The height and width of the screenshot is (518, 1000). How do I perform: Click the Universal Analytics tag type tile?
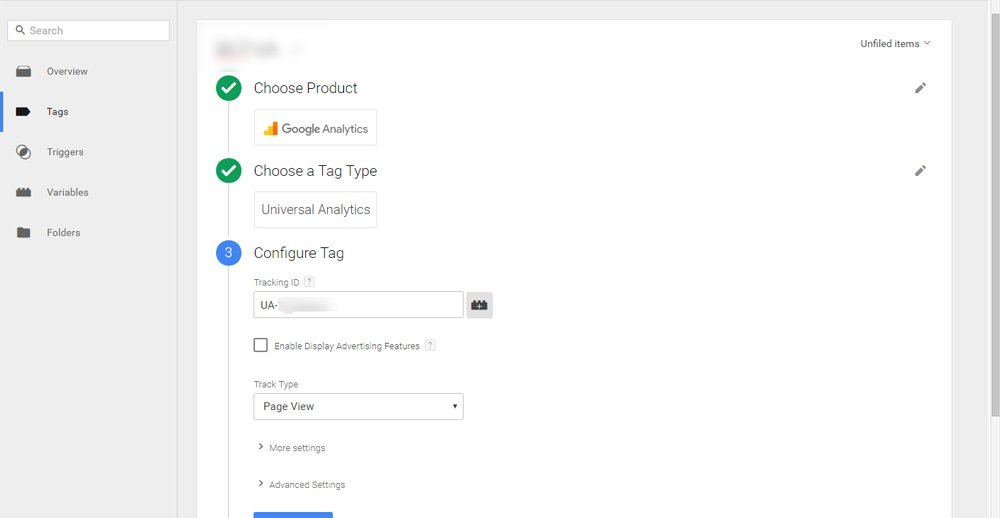pos(316,210)
